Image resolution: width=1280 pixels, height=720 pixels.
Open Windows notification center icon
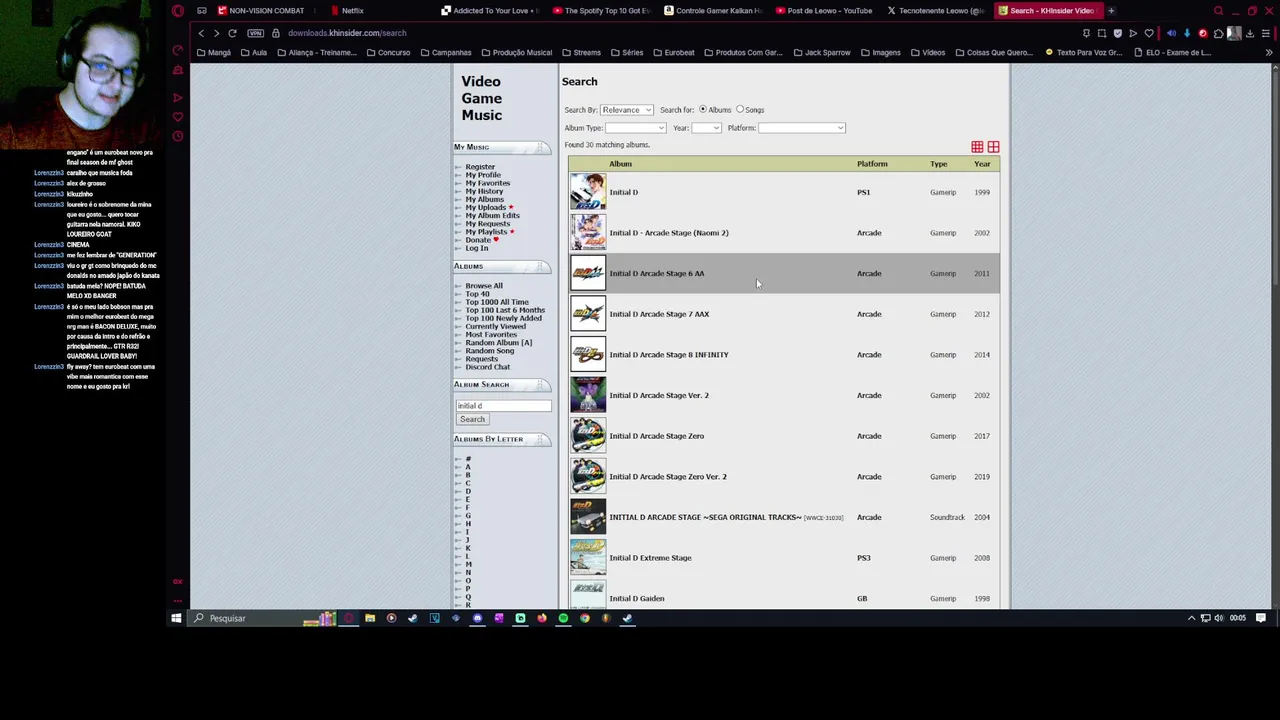(1261, 618)
